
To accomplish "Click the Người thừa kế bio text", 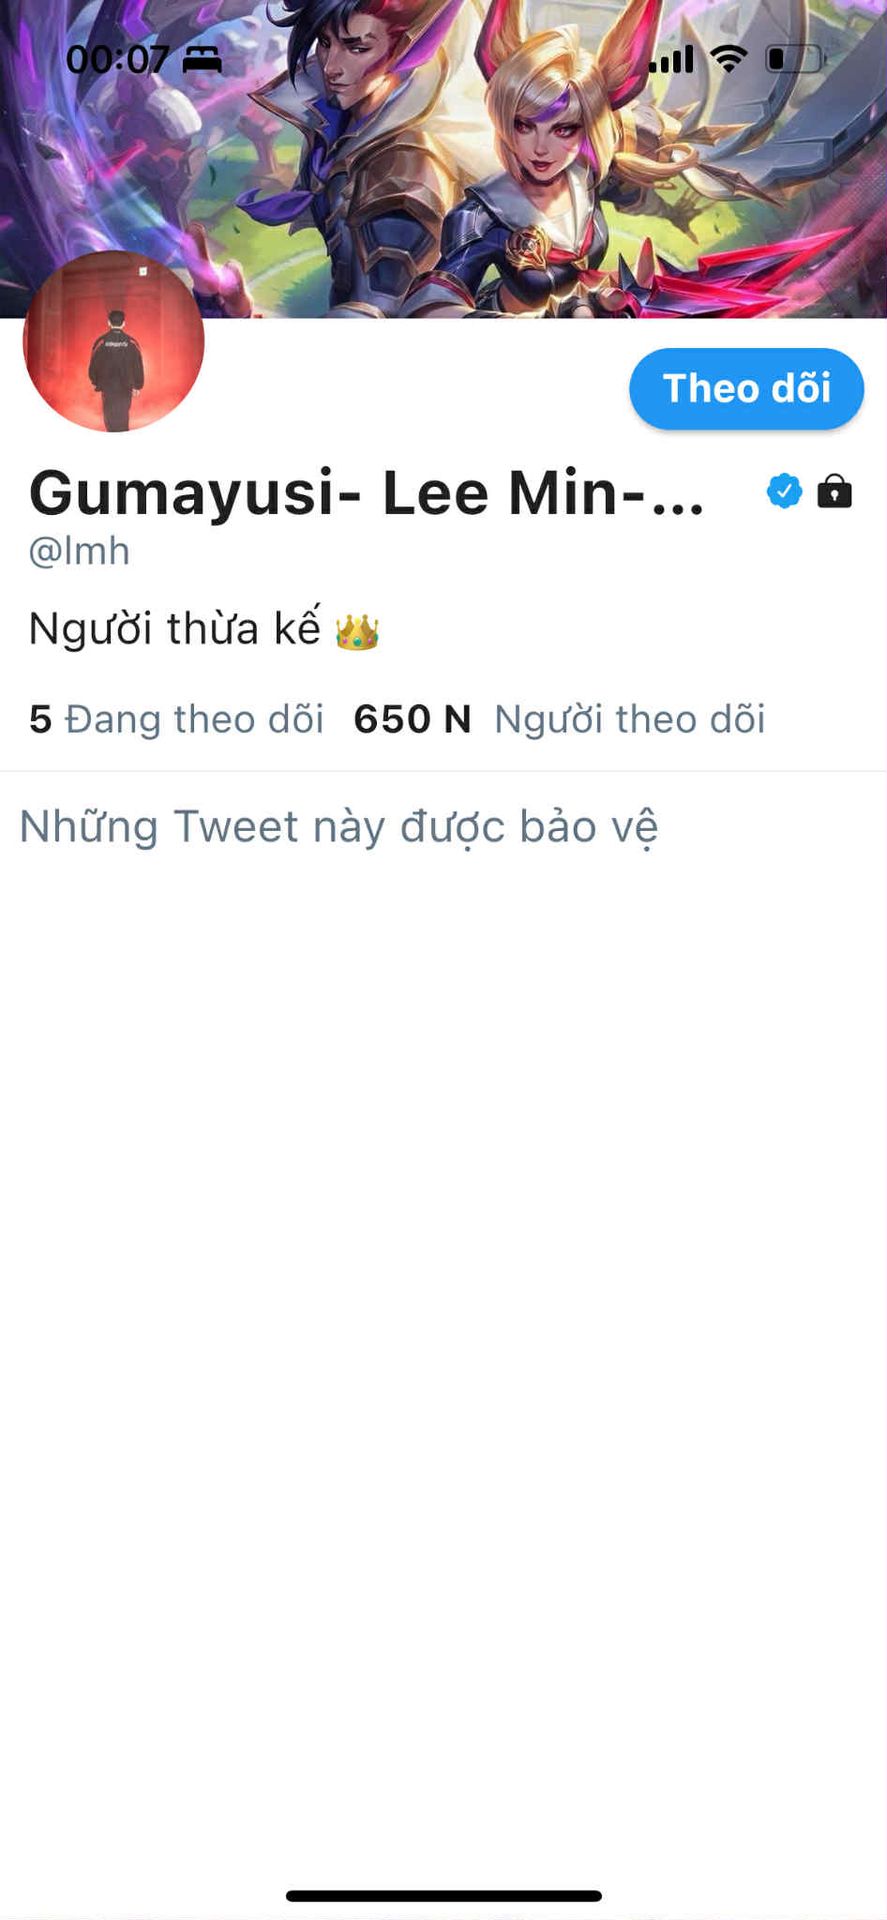I will click(174, 629).
